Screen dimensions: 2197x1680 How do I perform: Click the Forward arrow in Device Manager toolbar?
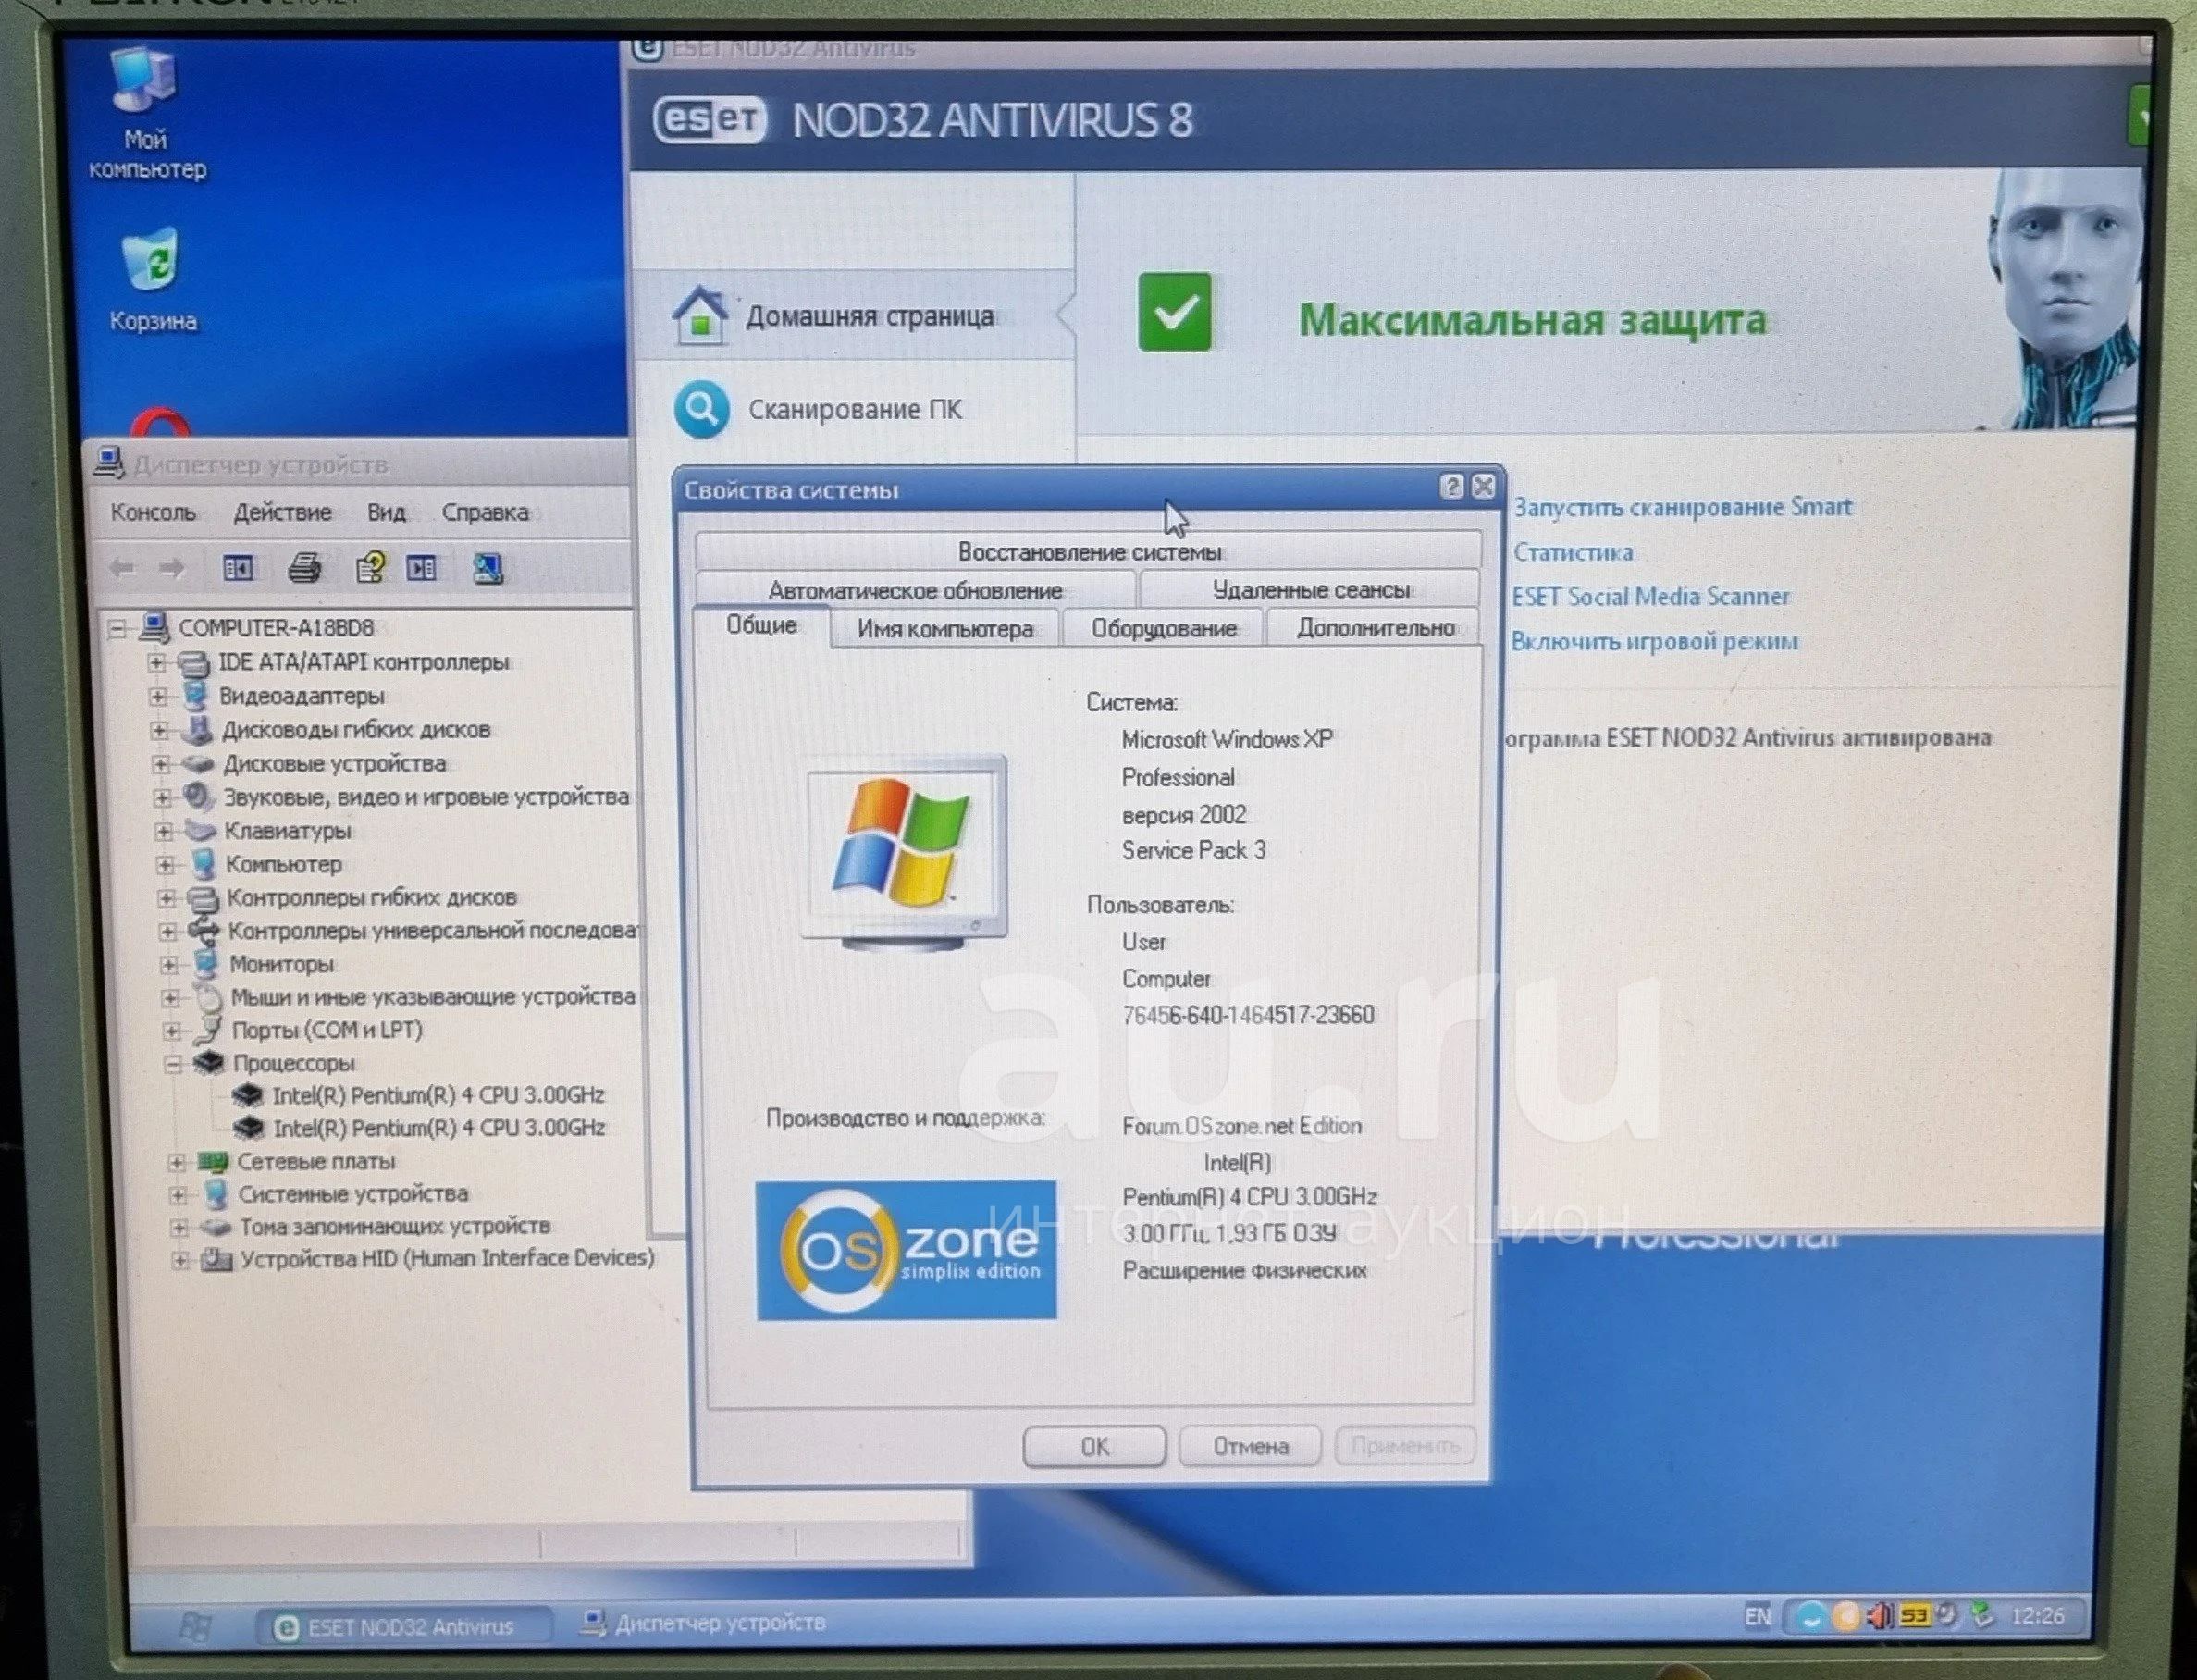pyautogui.click(x=172, y=569)
